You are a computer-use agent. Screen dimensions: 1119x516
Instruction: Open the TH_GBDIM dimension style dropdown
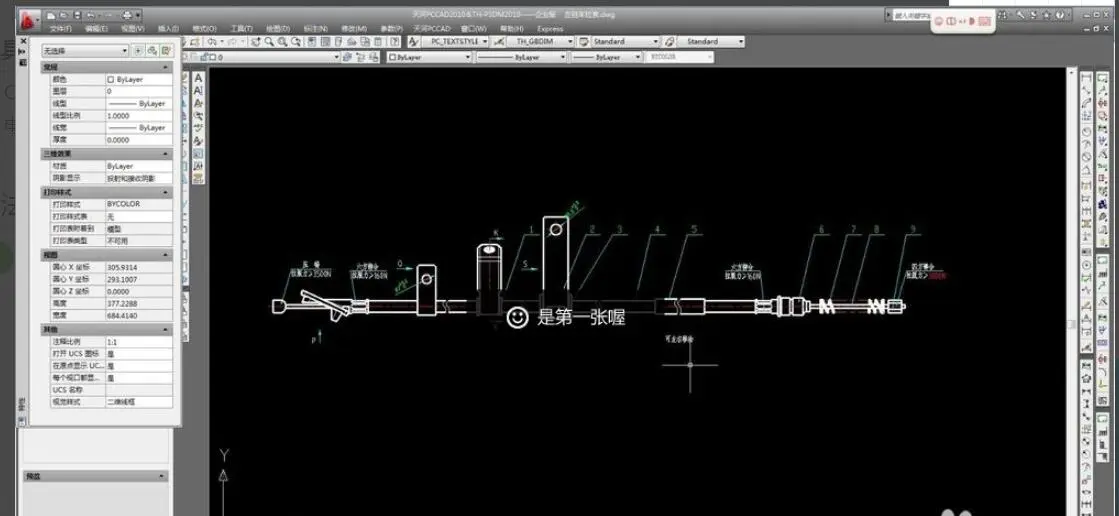click(x=540, y=42)
